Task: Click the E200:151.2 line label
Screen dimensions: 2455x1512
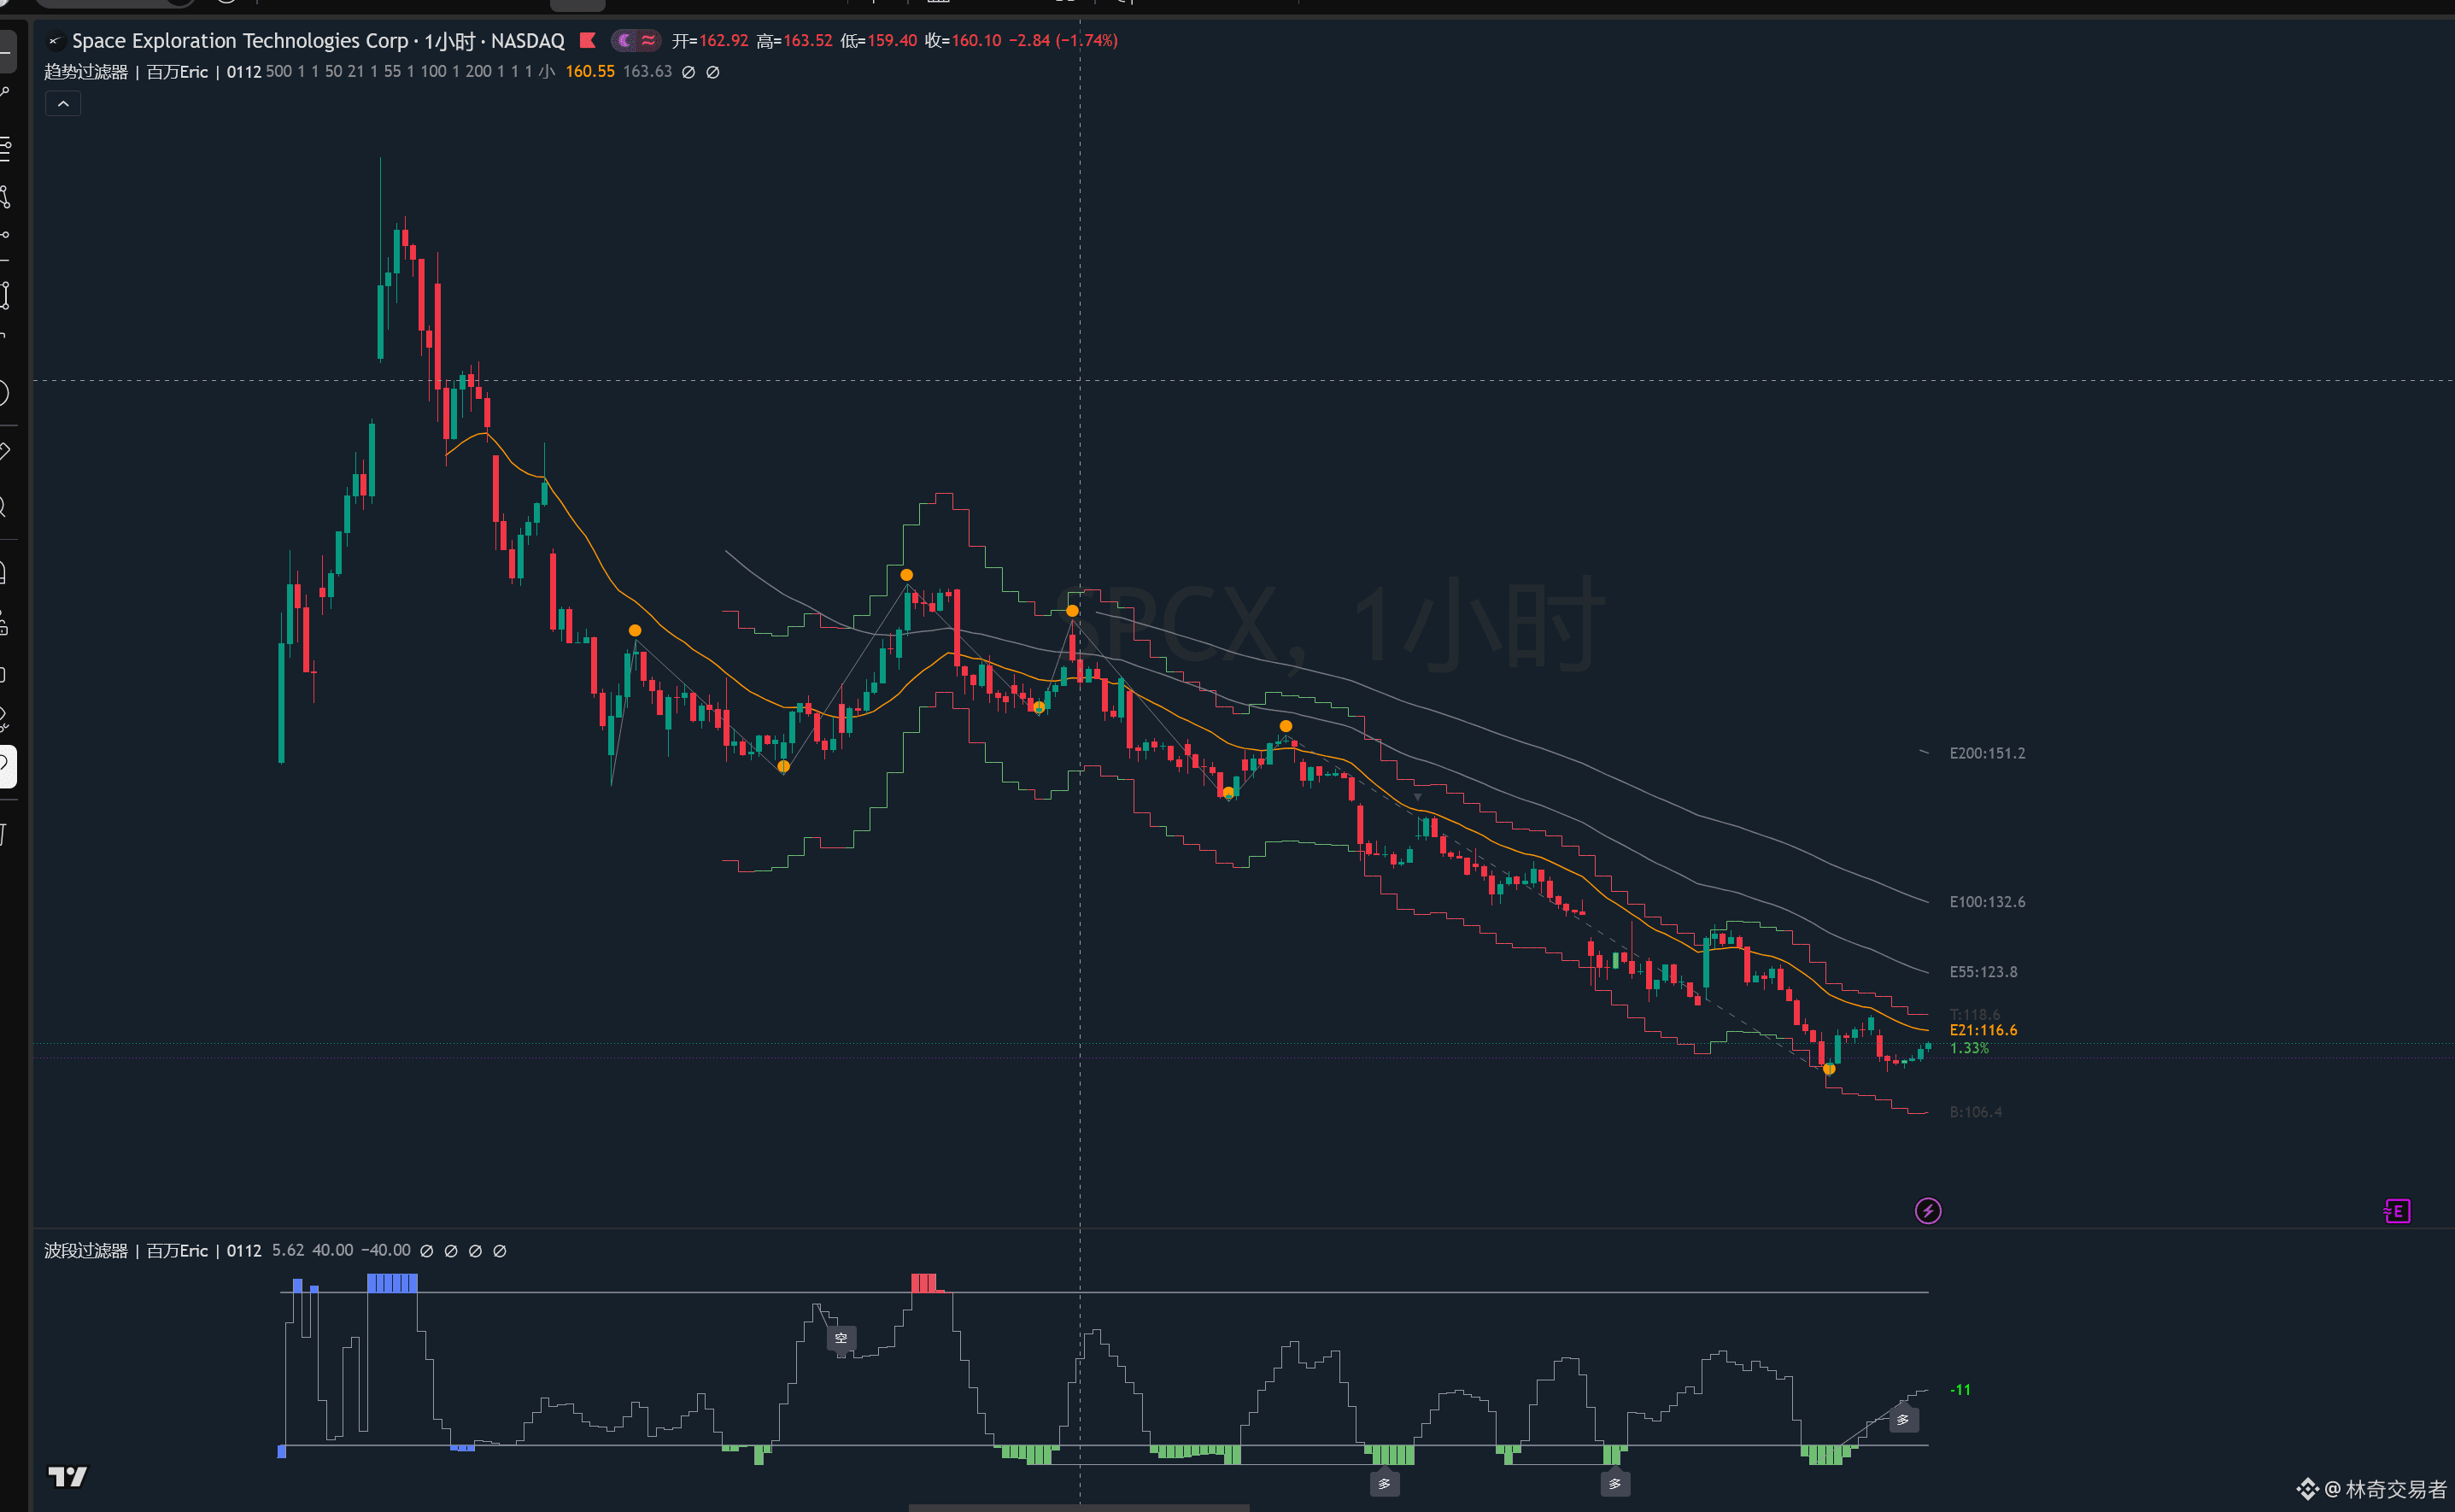Action: tap(1987, 753)
